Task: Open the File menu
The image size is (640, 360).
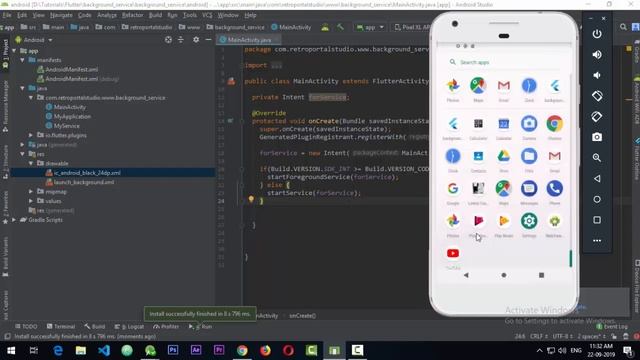Action: point(7,15)
